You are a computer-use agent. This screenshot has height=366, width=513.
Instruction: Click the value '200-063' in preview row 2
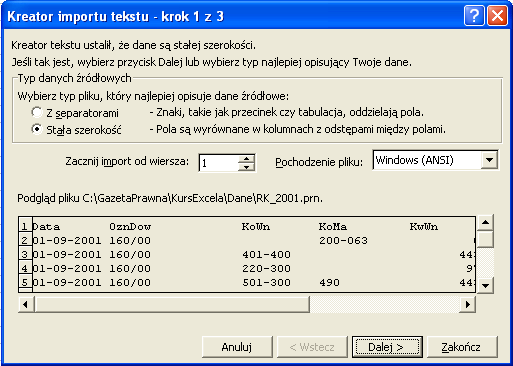(343, 241)
